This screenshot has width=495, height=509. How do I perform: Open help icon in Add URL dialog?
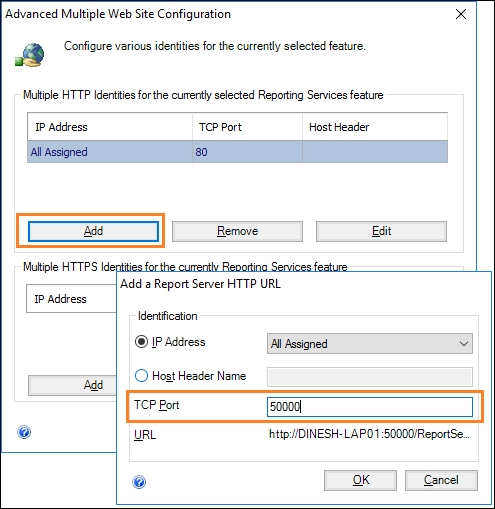pos(139,482)
